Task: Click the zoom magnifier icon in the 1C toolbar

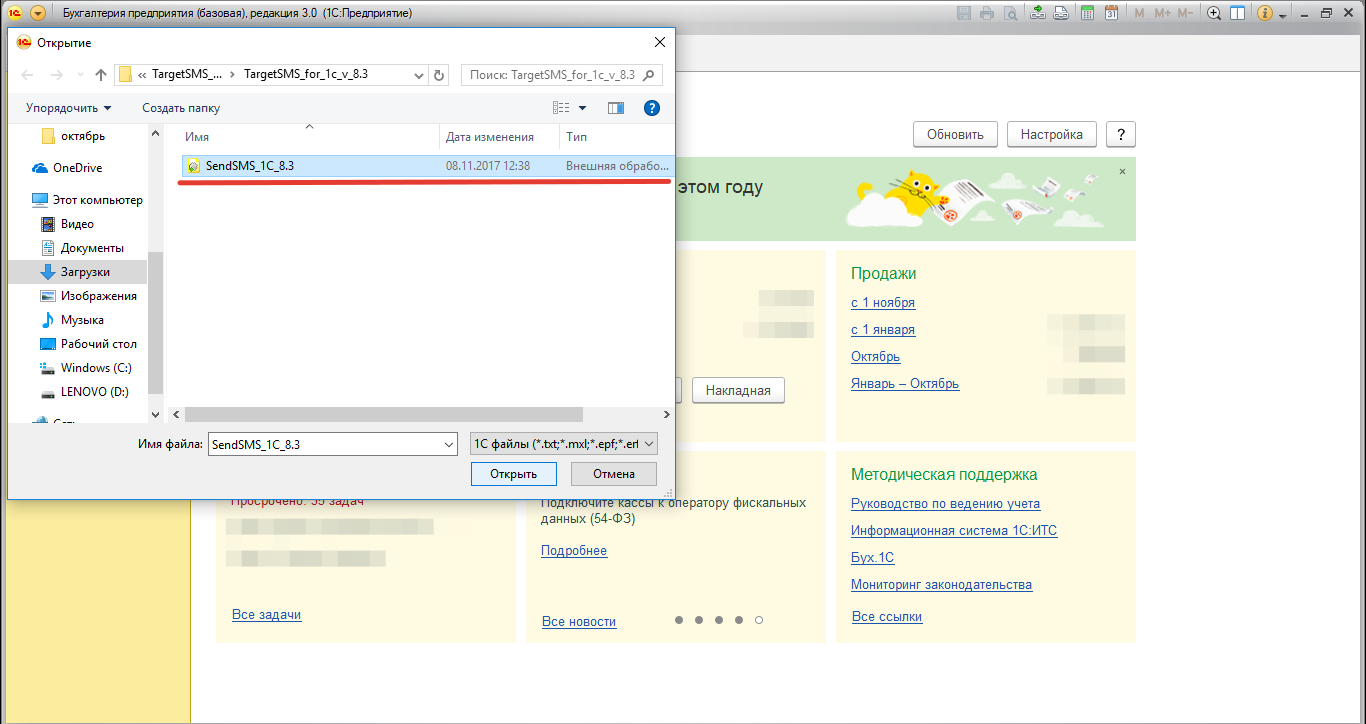Action: tap(1214, 13)
